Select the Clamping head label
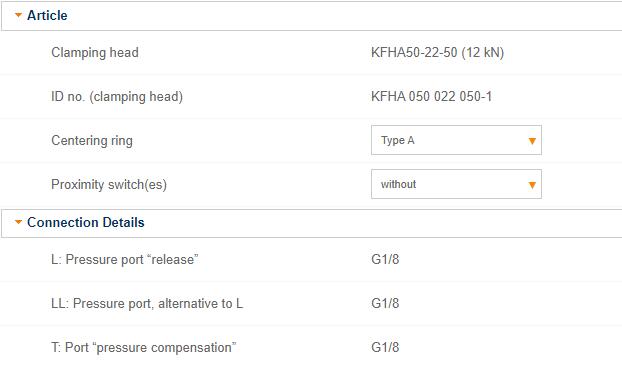 [x=95, y=52]
